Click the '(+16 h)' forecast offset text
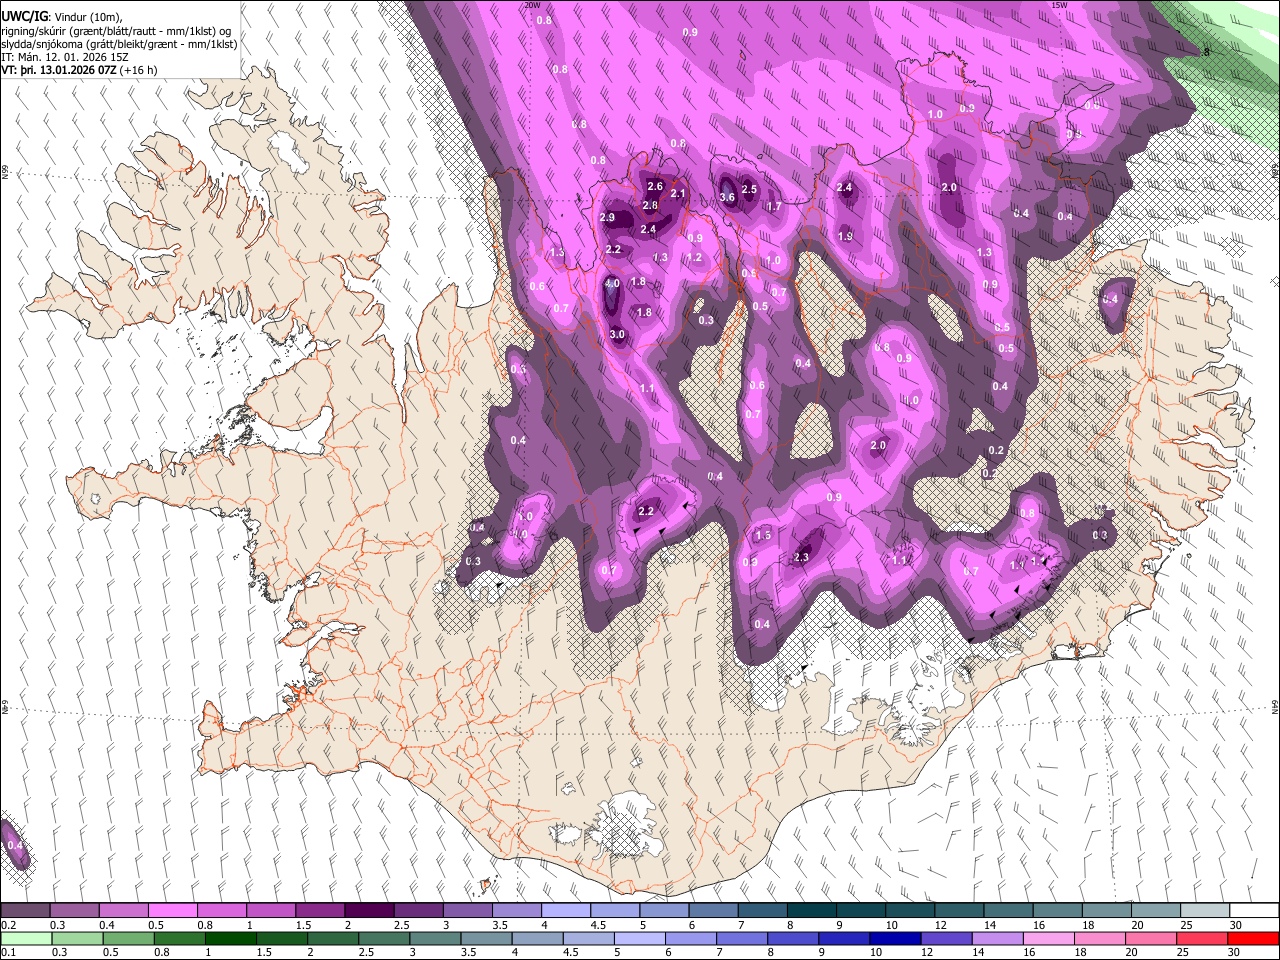Viewport: 1280px width, 960px height. coord(138,70)
